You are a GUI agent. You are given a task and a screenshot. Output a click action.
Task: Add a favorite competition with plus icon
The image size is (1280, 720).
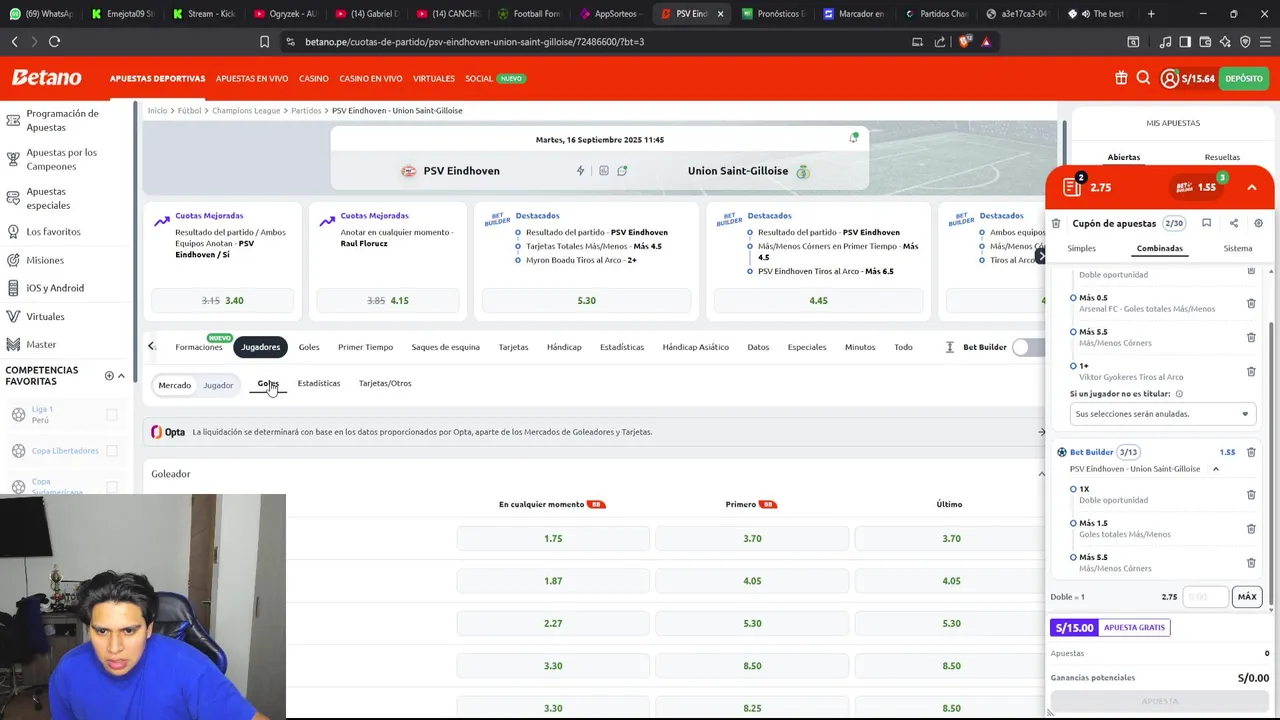point(109,376)
